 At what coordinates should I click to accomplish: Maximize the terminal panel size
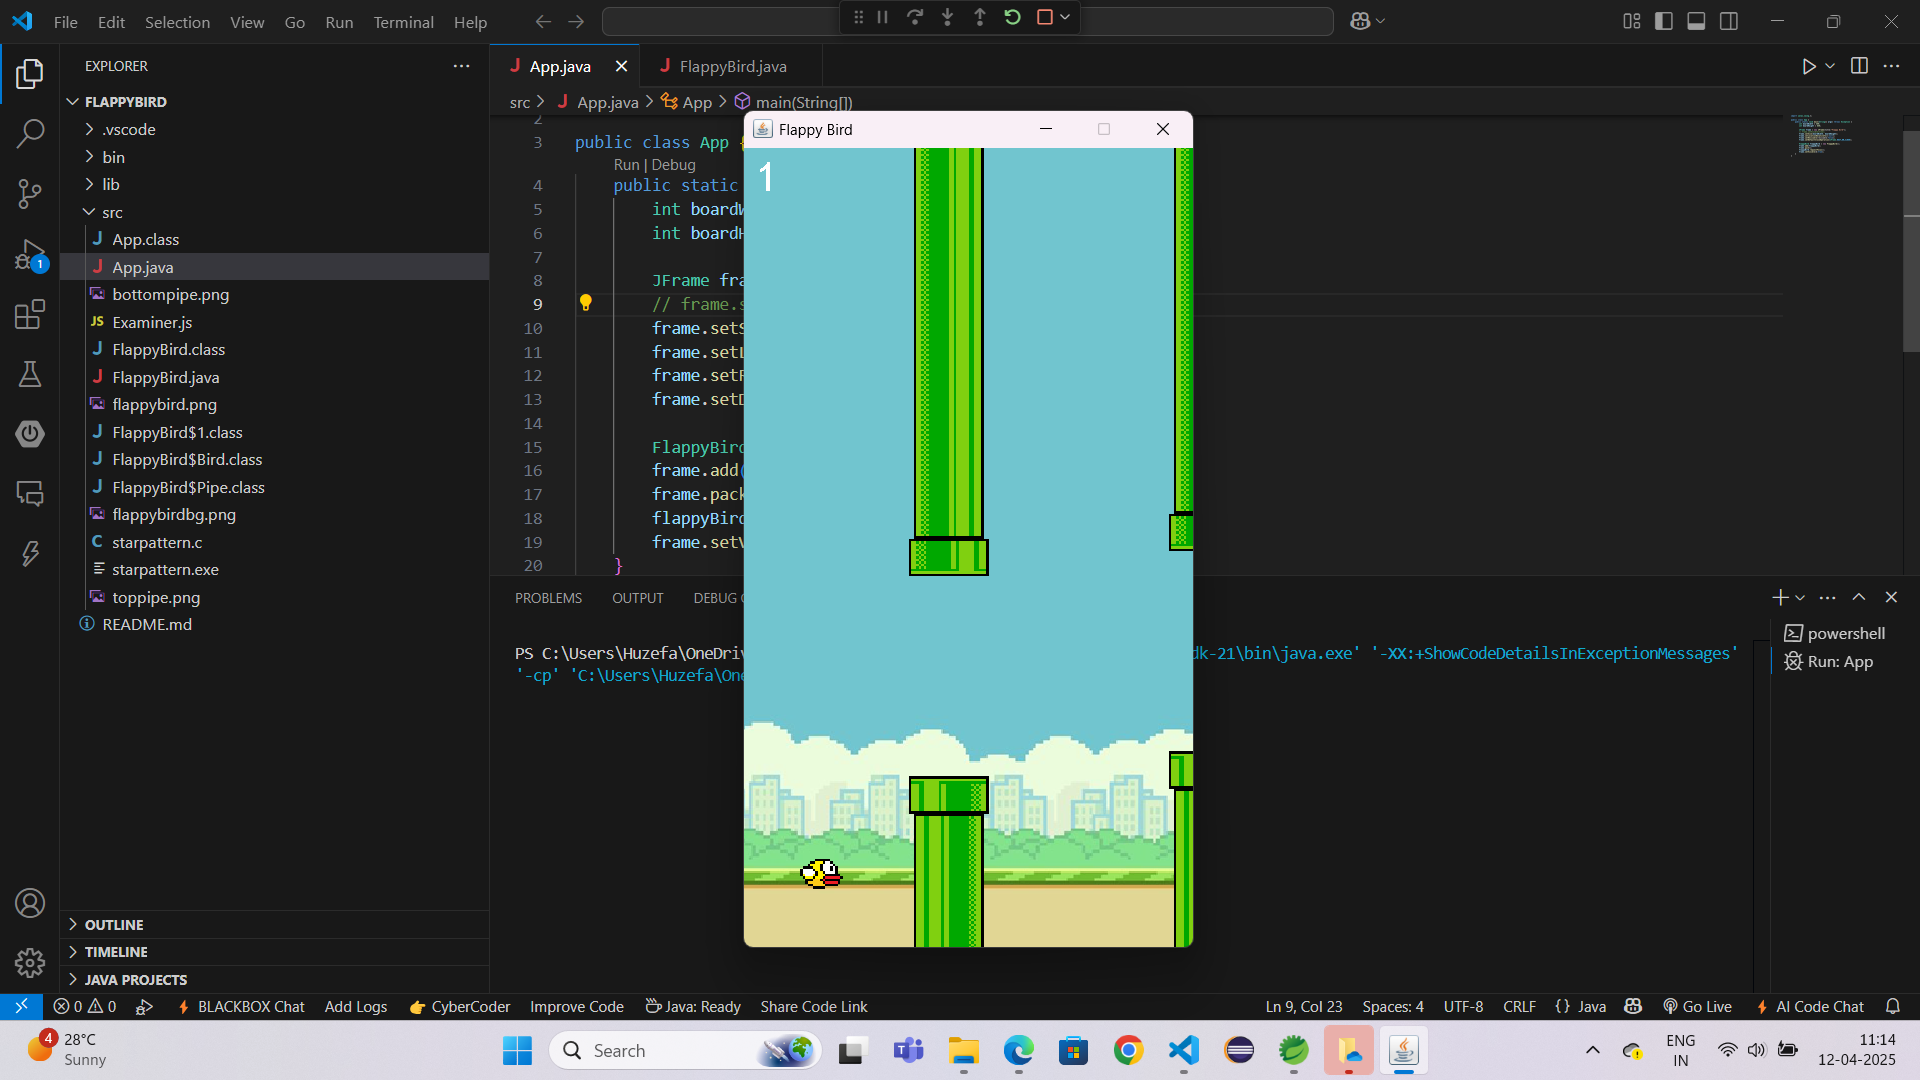point(1859,597)
